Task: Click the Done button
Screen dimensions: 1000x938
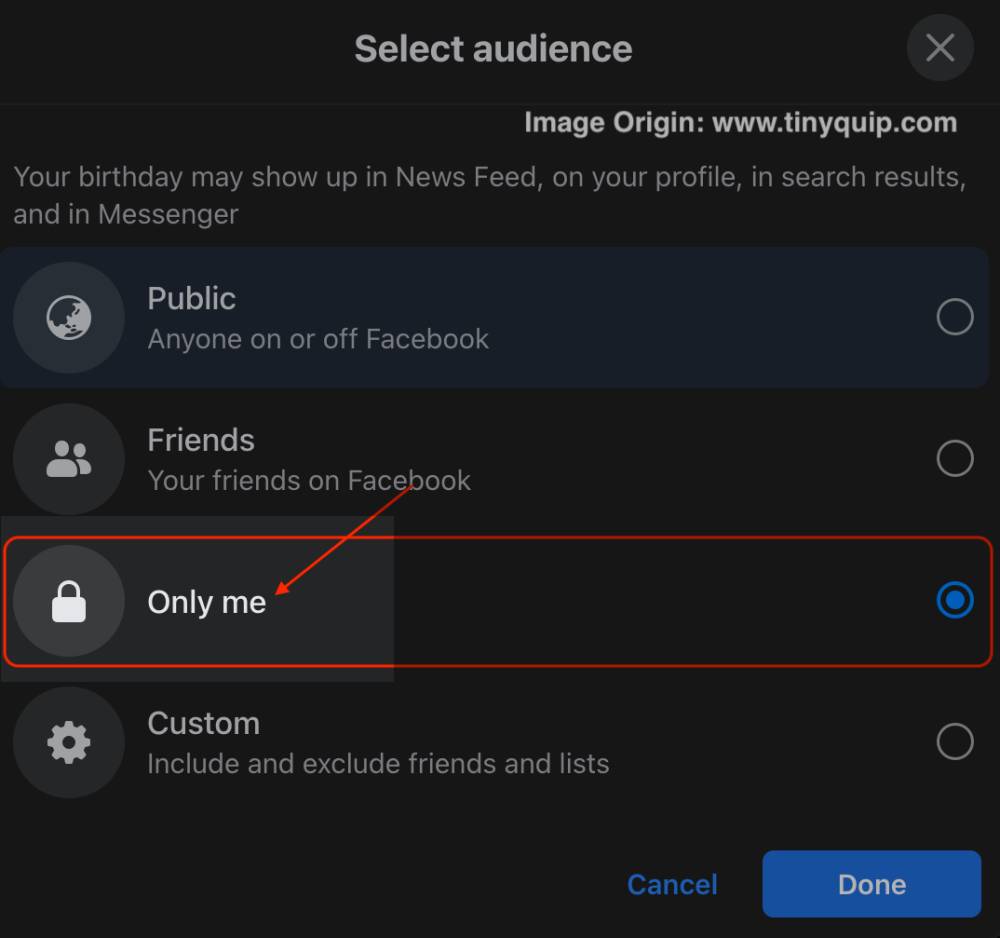Action: click(870, 884)
